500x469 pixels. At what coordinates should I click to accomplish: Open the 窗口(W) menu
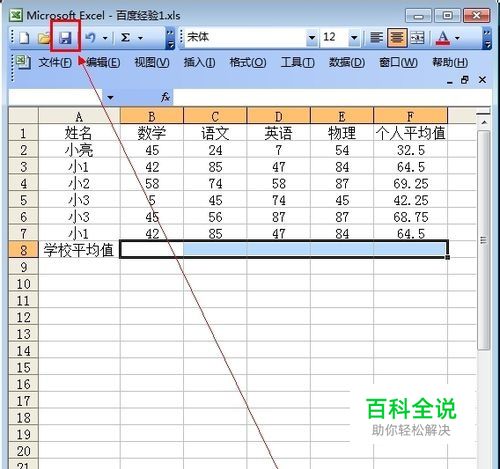click(398, 62)
